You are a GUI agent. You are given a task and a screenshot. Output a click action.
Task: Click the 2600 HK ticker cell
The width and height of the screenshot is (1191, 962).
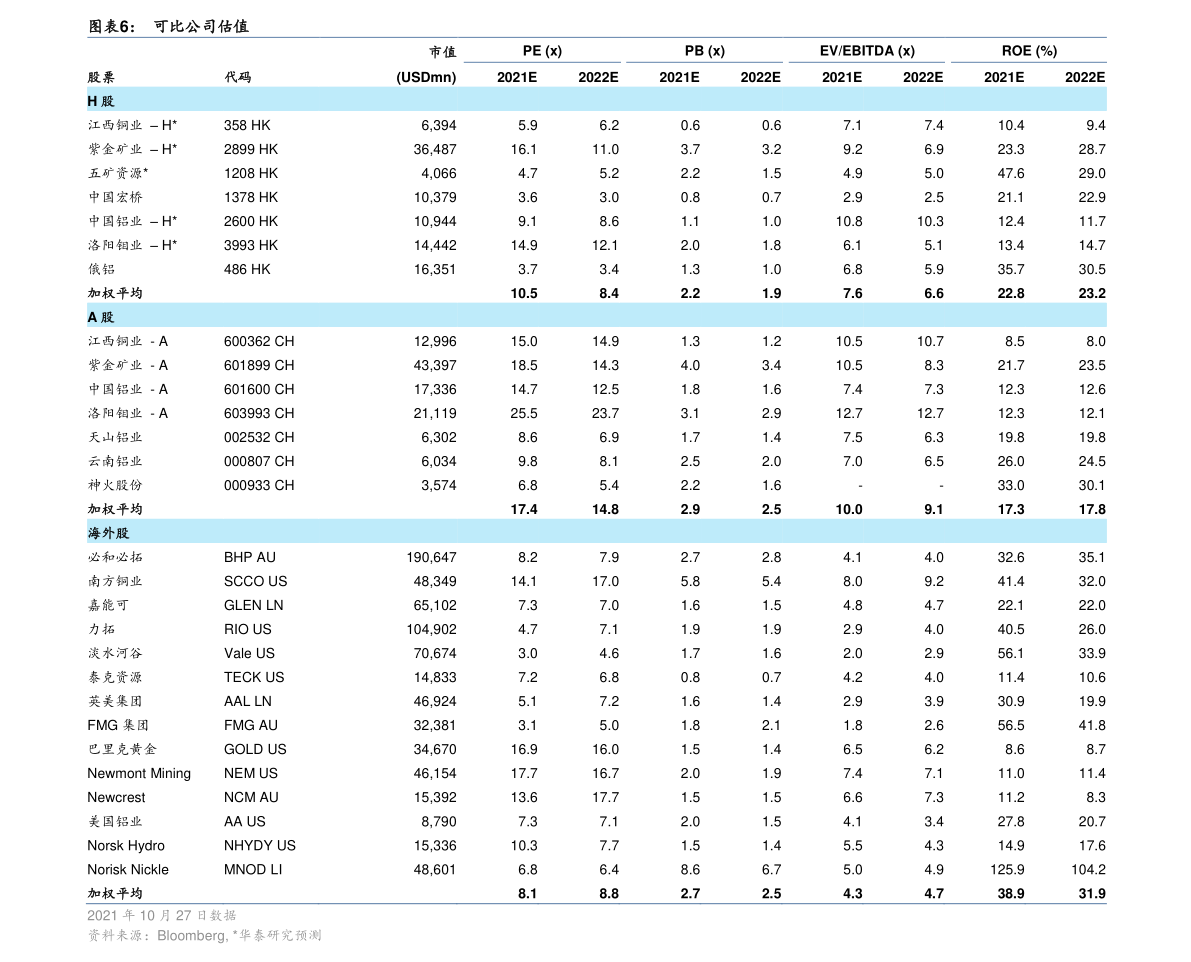coord(251,222)
